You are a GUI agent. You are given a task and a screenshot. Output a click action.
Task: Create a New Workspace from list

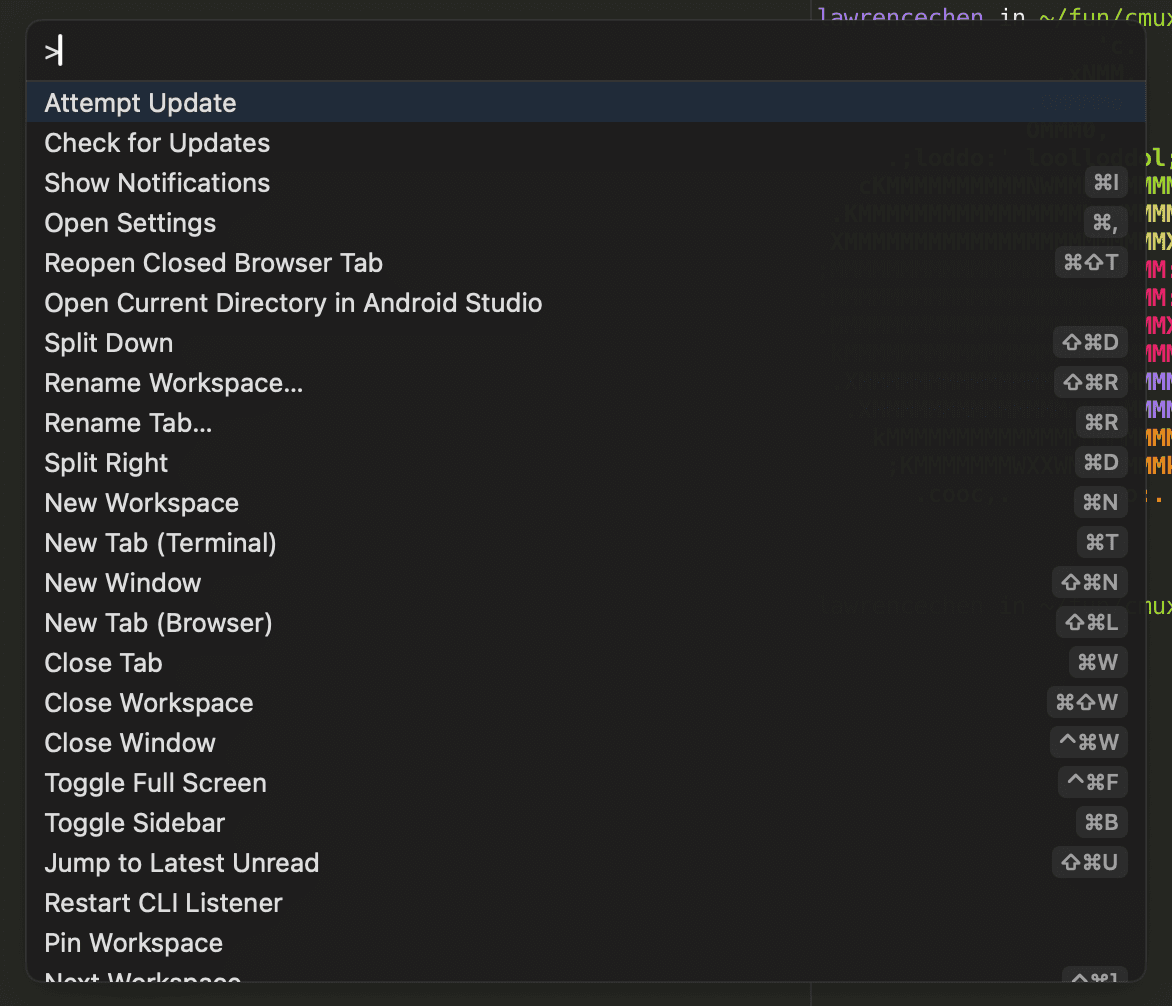pyautogui.click(x=141, y=503)
